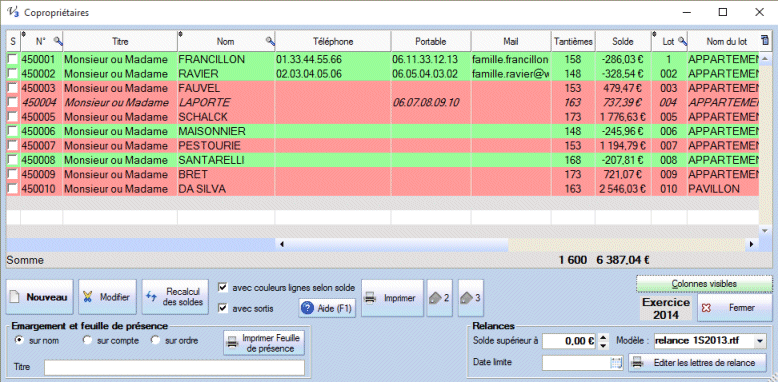Click account number 450006
The width and height of the screenshot is (778, 382).
41,131
